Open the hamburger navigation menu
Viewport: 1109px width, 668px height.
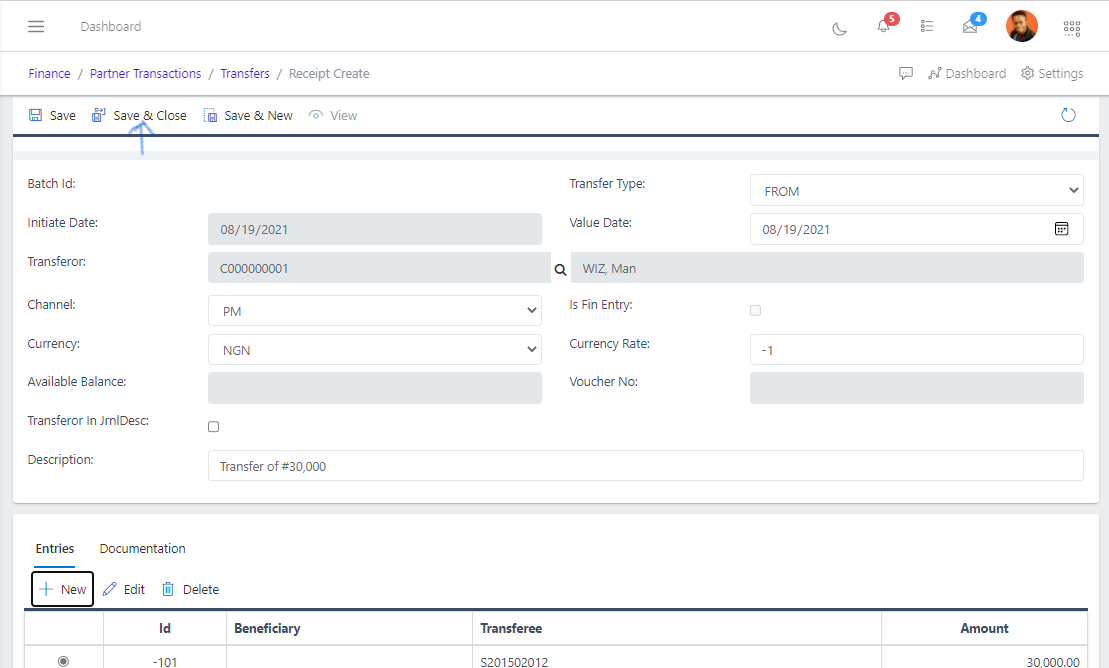[x=36, y=26]
